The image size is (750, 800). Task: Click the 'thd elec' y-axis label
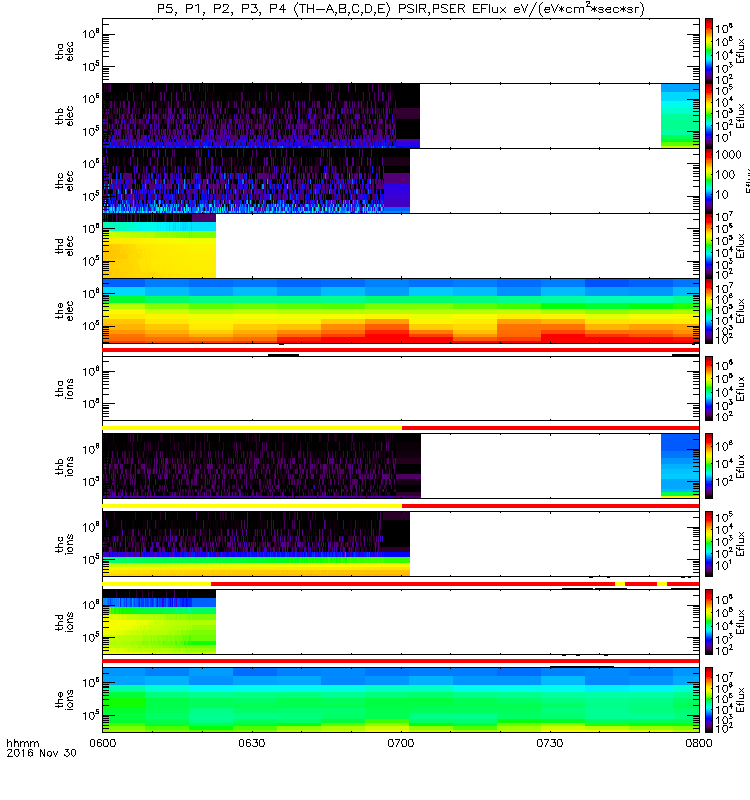pyautogui.click(x=64, y=246)
